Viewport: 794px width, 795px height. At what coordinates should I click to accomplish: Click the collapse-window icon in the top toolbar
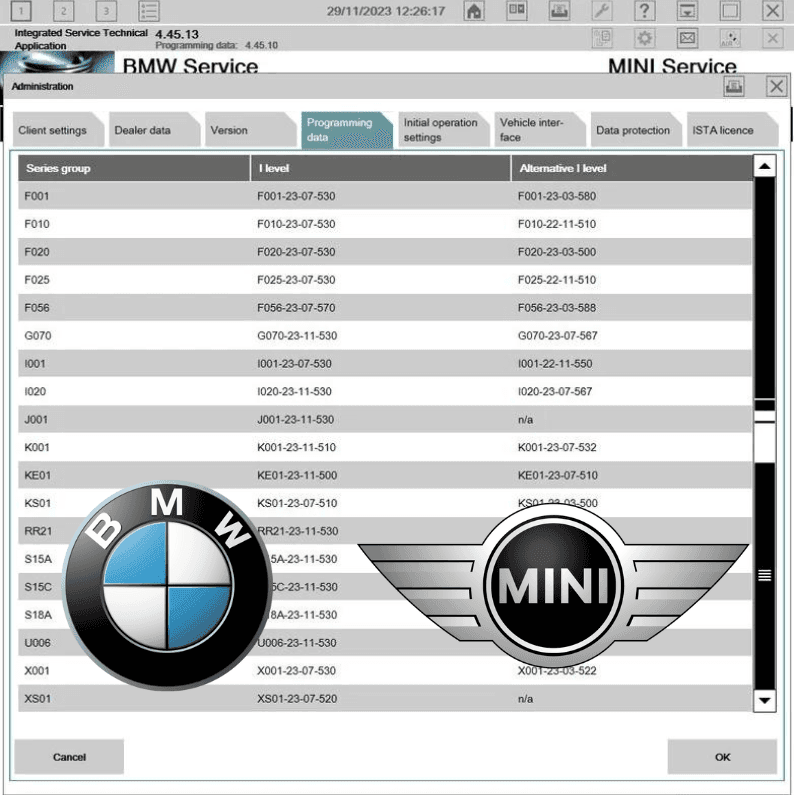pyautogui.click(x=687, y=11)
